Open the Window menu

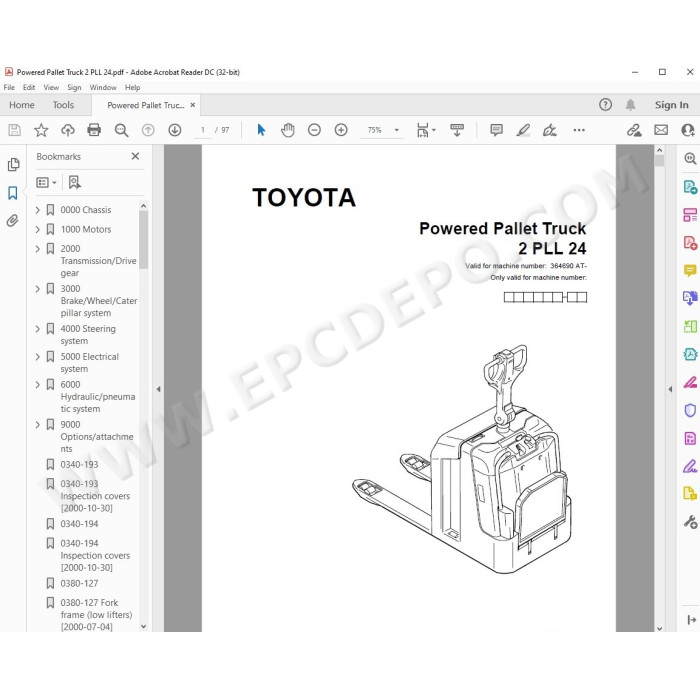point(103,88)
